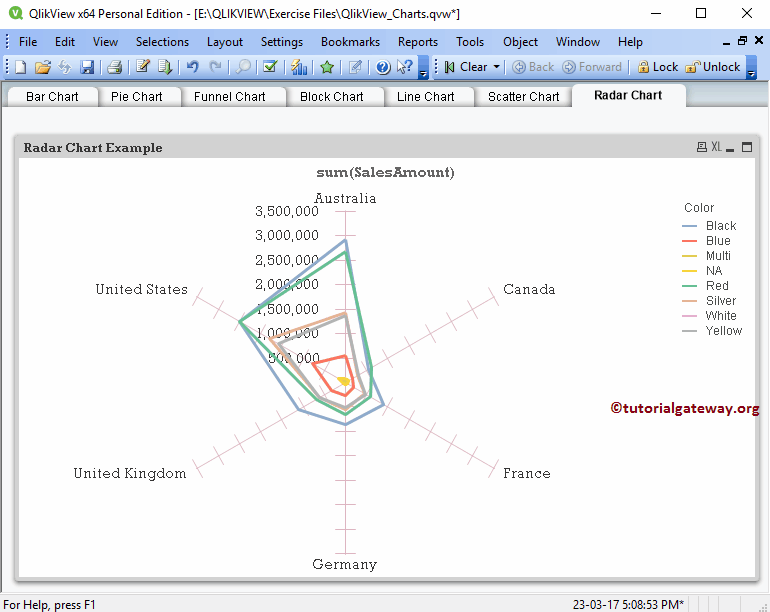Open the Object menu
770x612 pixels.
[520, 42]
